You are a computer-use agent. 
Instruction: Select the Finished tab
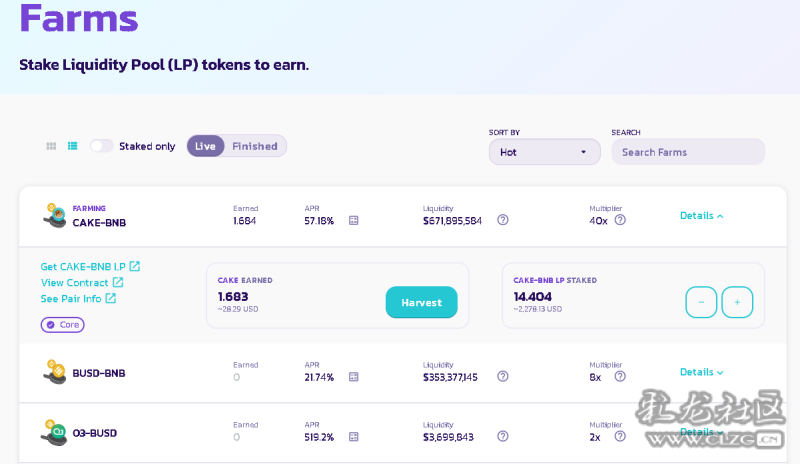[x=255, y=146]
